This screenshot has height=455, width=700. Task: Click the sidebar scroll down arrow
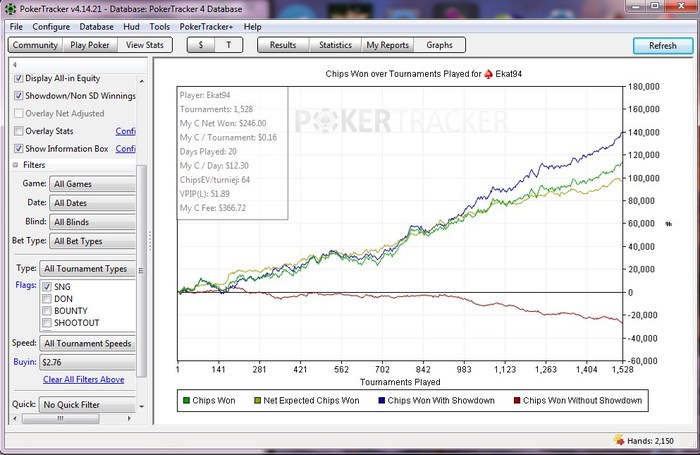coord(142,406)
